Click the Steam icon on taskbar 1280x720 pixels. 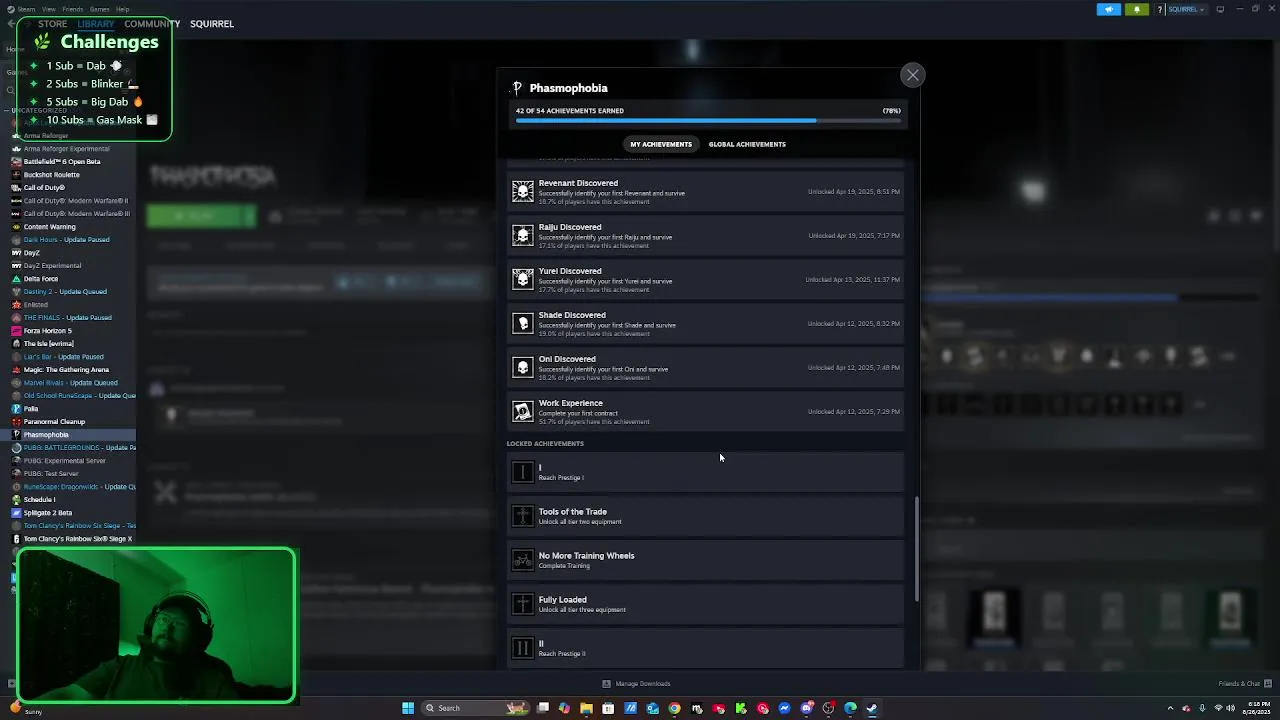coord(872,708)
